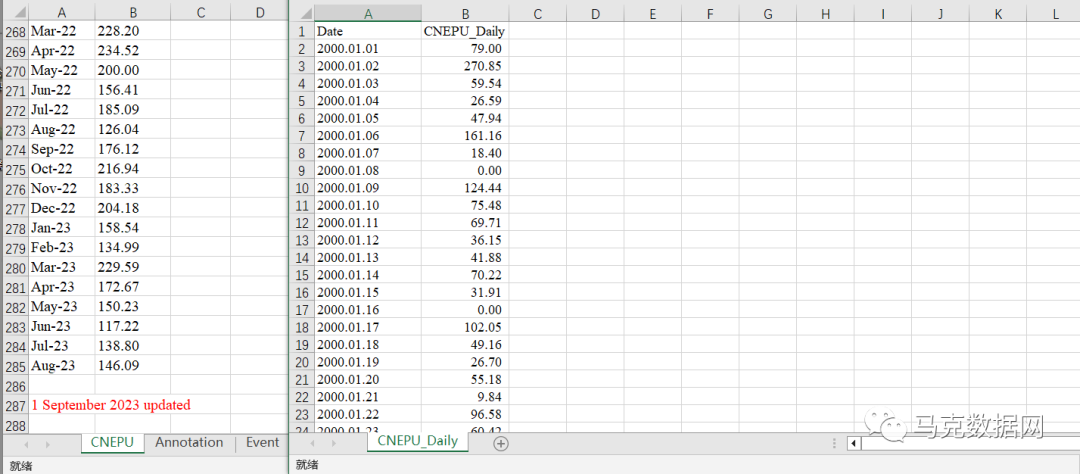
Task: Click value 234.52 in left window
Action: [x=133, y=50]
